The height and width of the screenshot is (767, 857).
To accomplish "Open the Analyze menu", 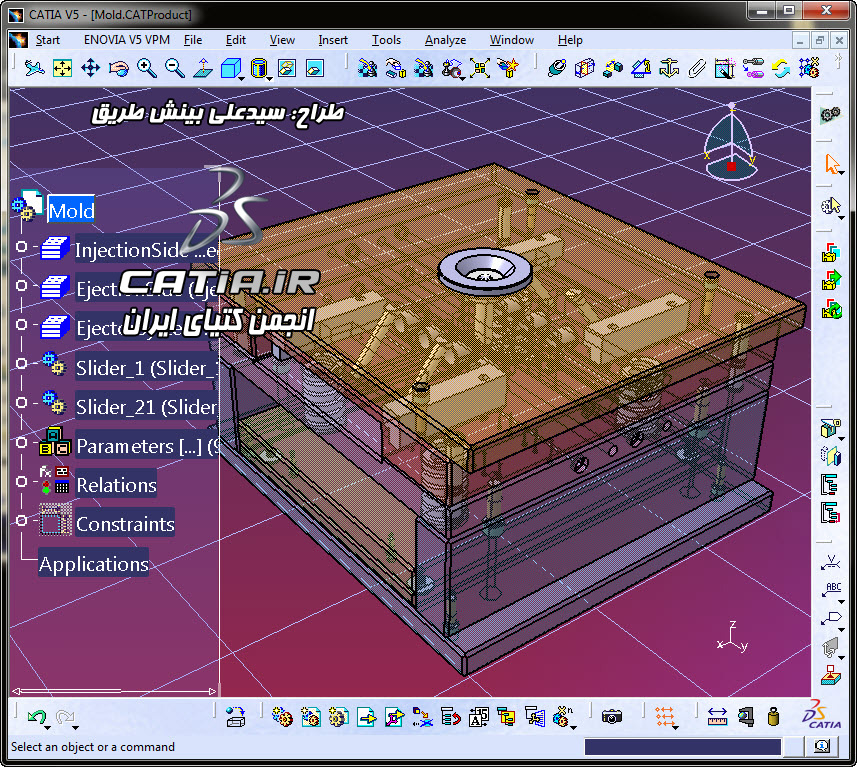I will pyautogui.click(x=445, y=40).
